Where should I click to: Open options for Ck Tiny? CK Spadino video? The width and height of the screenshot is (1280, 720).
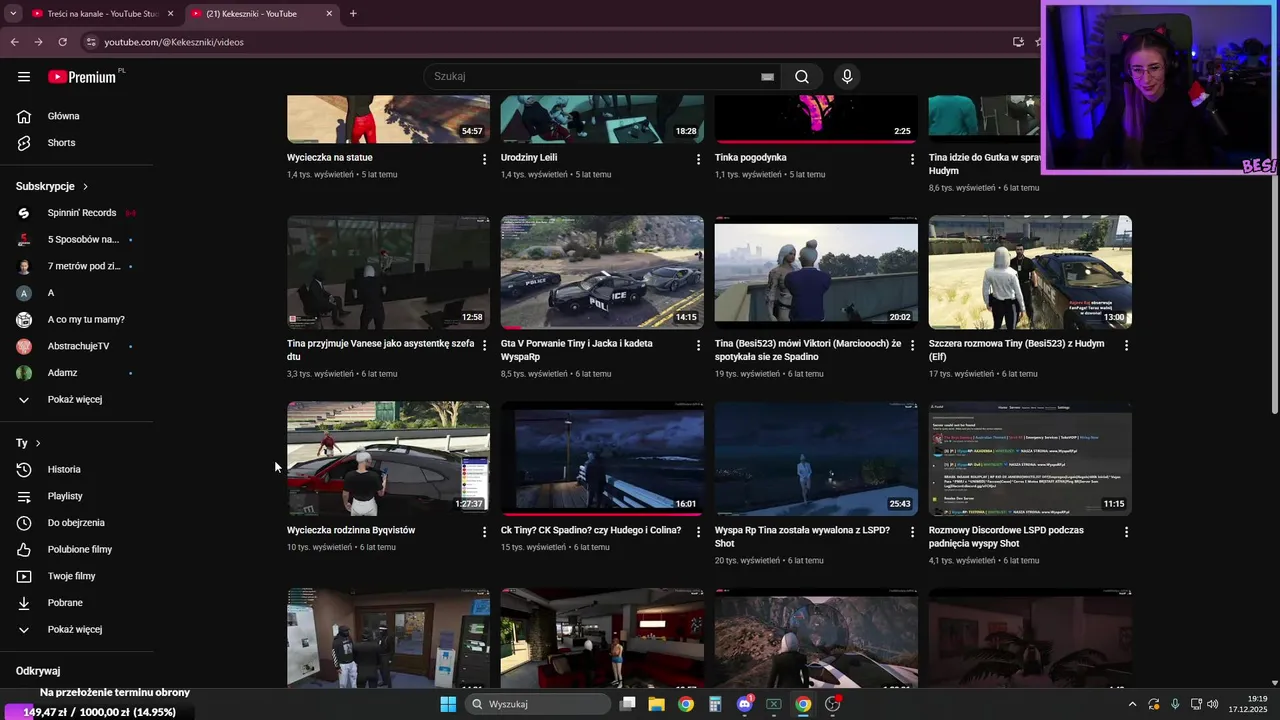coord(698,532)
